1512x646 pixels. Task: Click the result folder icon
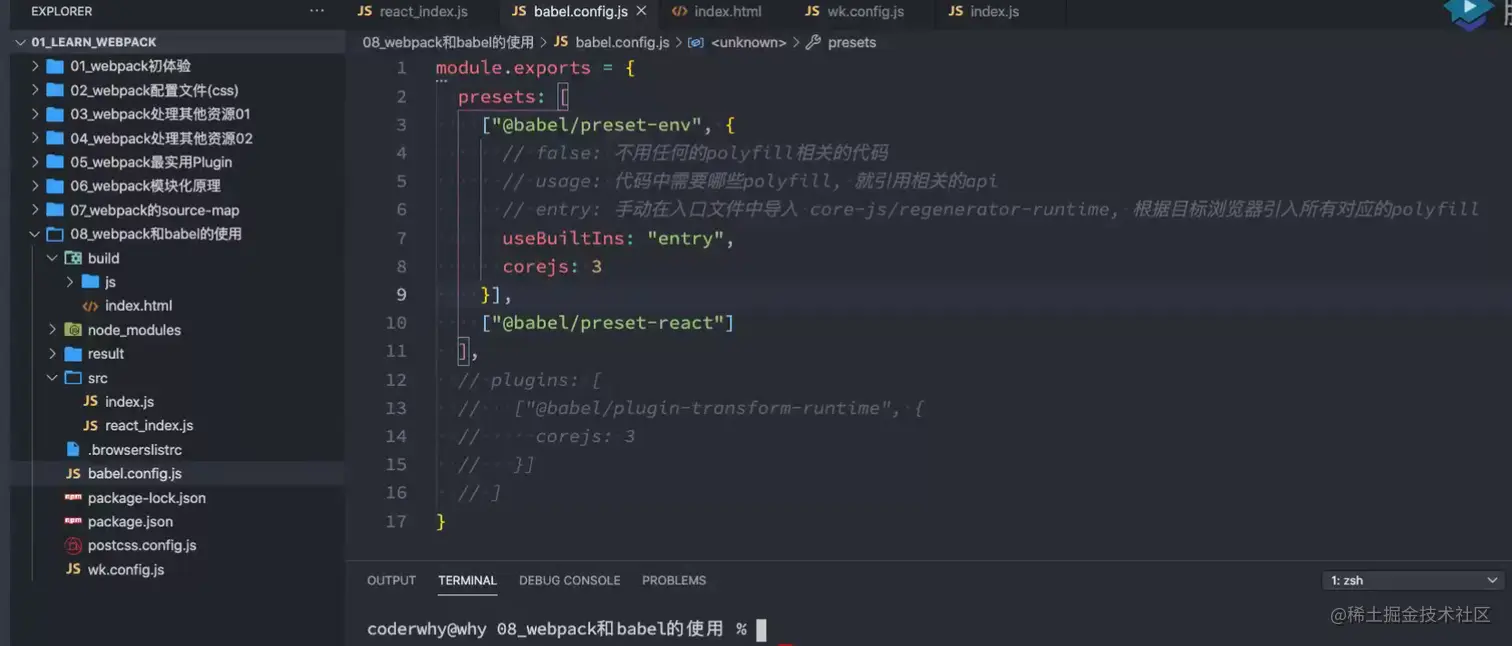click(x=72, y=354)
